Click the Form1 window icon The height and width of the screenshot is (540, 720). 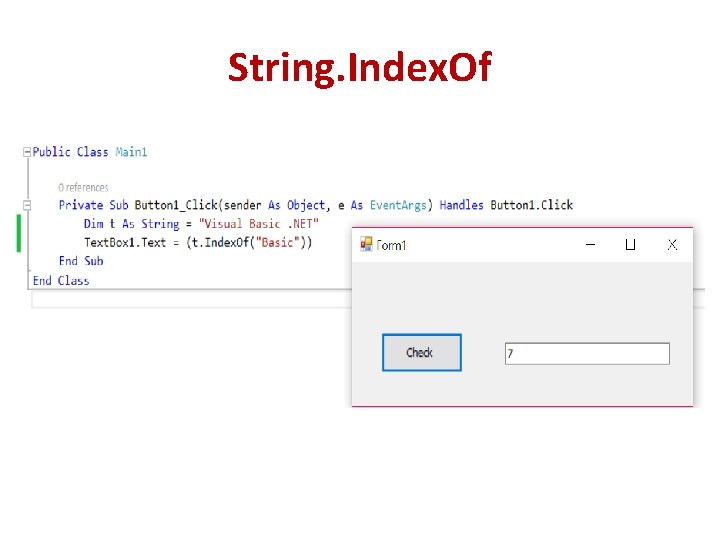pos(366,244)
